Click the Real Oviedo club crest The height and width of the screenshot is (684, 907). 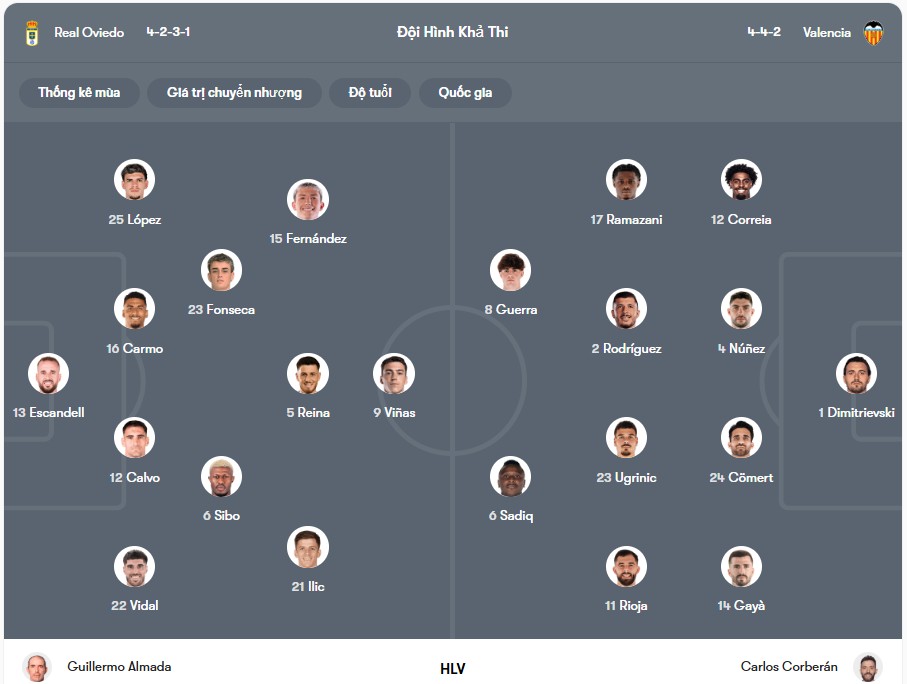point(32,33)
